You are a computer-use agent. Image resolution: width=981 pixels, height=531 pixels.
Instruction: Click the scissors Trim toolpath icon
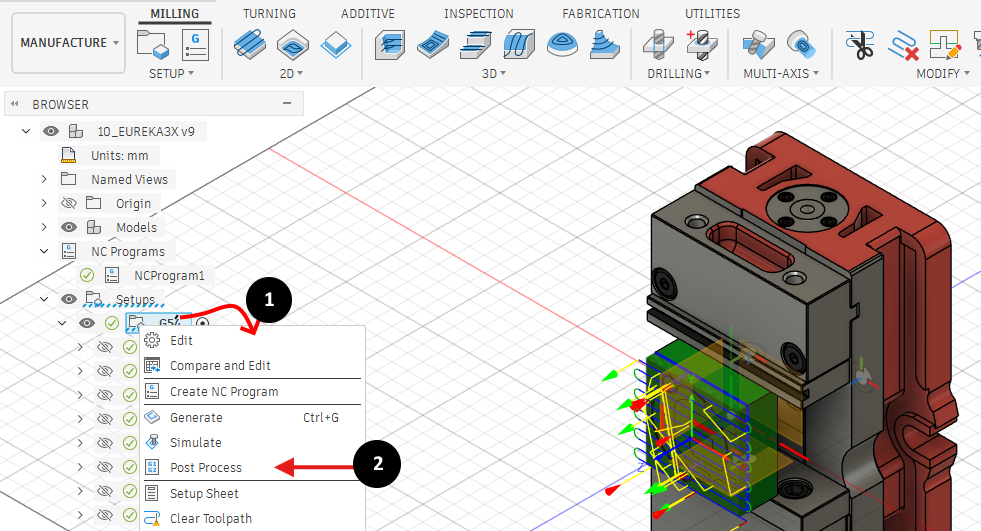pos(860,45)
